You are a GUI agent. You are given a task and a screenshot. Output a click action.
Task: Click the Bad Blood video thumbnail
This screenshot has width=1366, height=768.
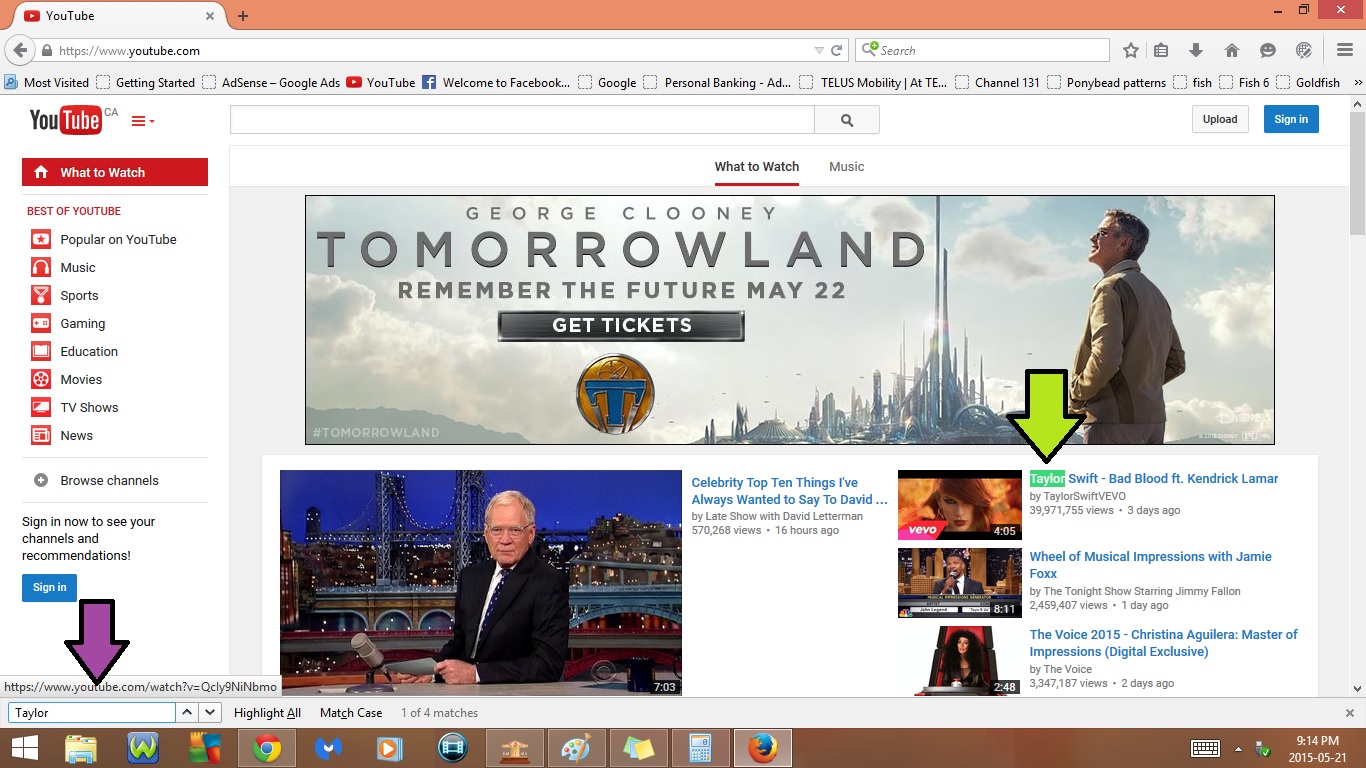960,505
